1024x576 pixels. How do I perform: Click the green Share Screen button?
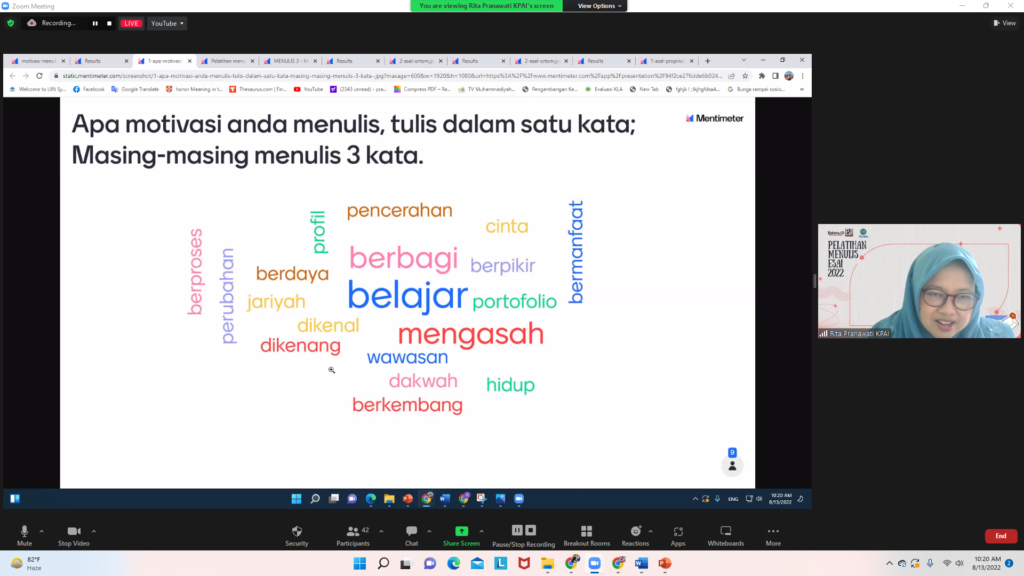coord(461,536)
